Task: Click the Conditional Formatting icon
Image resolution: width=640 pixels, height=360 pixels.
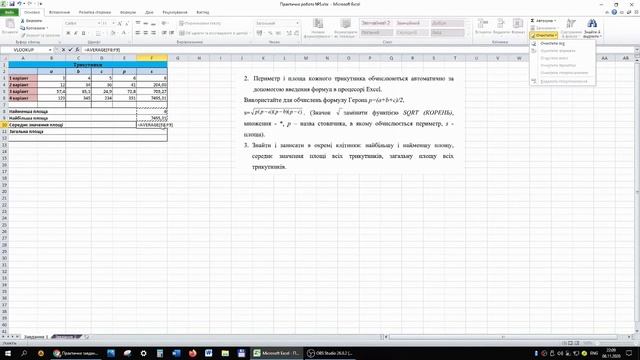Action: pyautogui.click(x=318, y=24)
